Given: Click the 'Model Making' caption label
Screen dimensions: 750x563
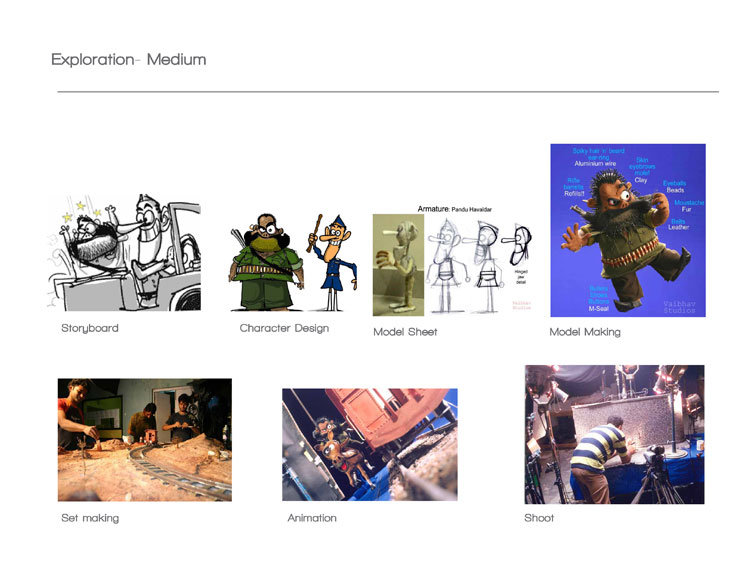Looking at the screenshot, I should [x=585, y=331].
